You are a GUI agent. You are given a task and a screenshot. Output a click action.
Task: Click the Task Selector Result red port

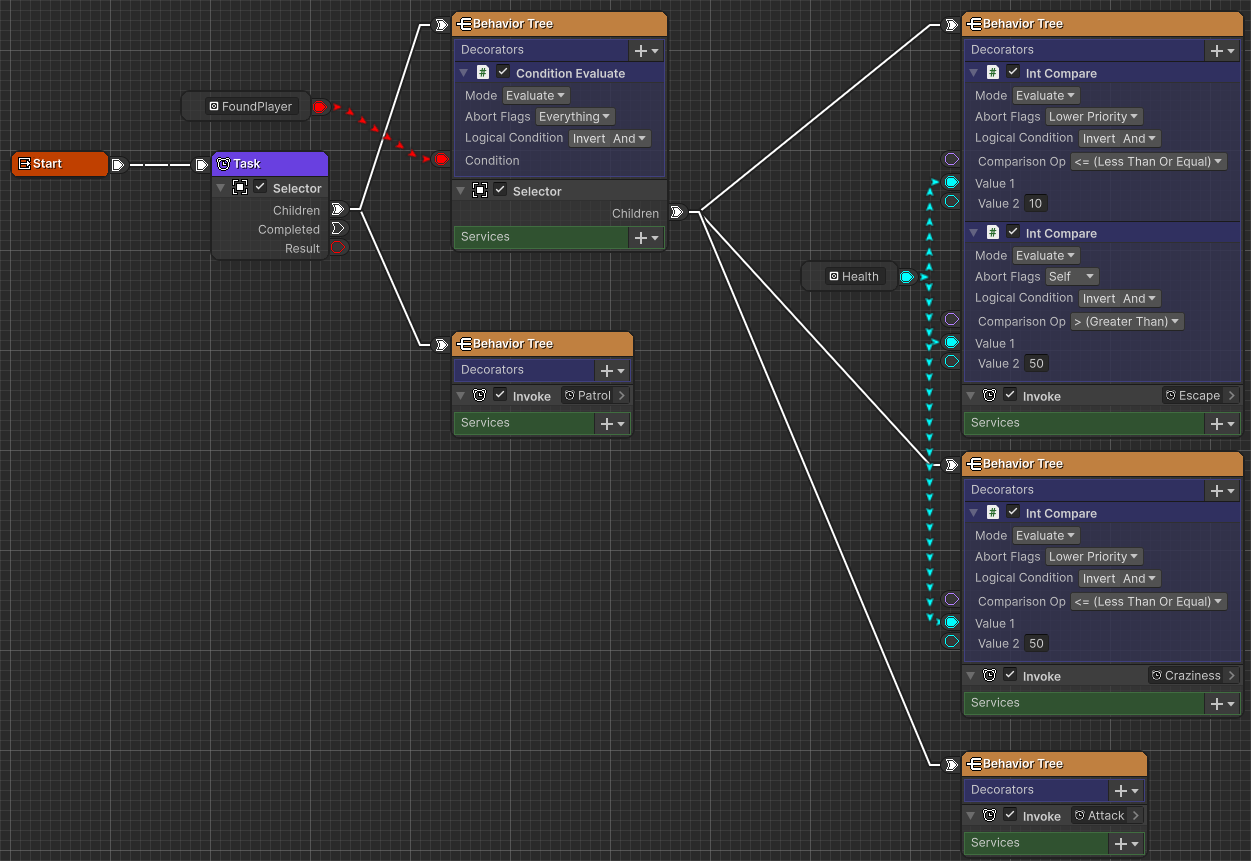tap(338, 248)
